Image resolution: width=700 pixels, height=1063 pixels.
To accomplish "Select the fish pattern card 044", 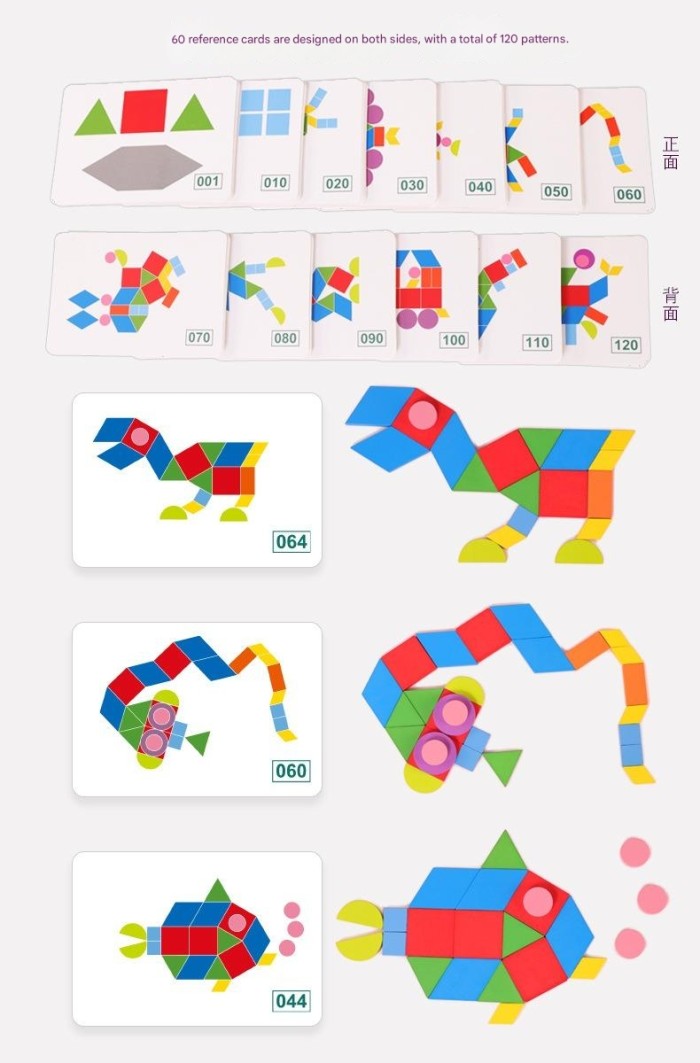I will click(197, 938).
